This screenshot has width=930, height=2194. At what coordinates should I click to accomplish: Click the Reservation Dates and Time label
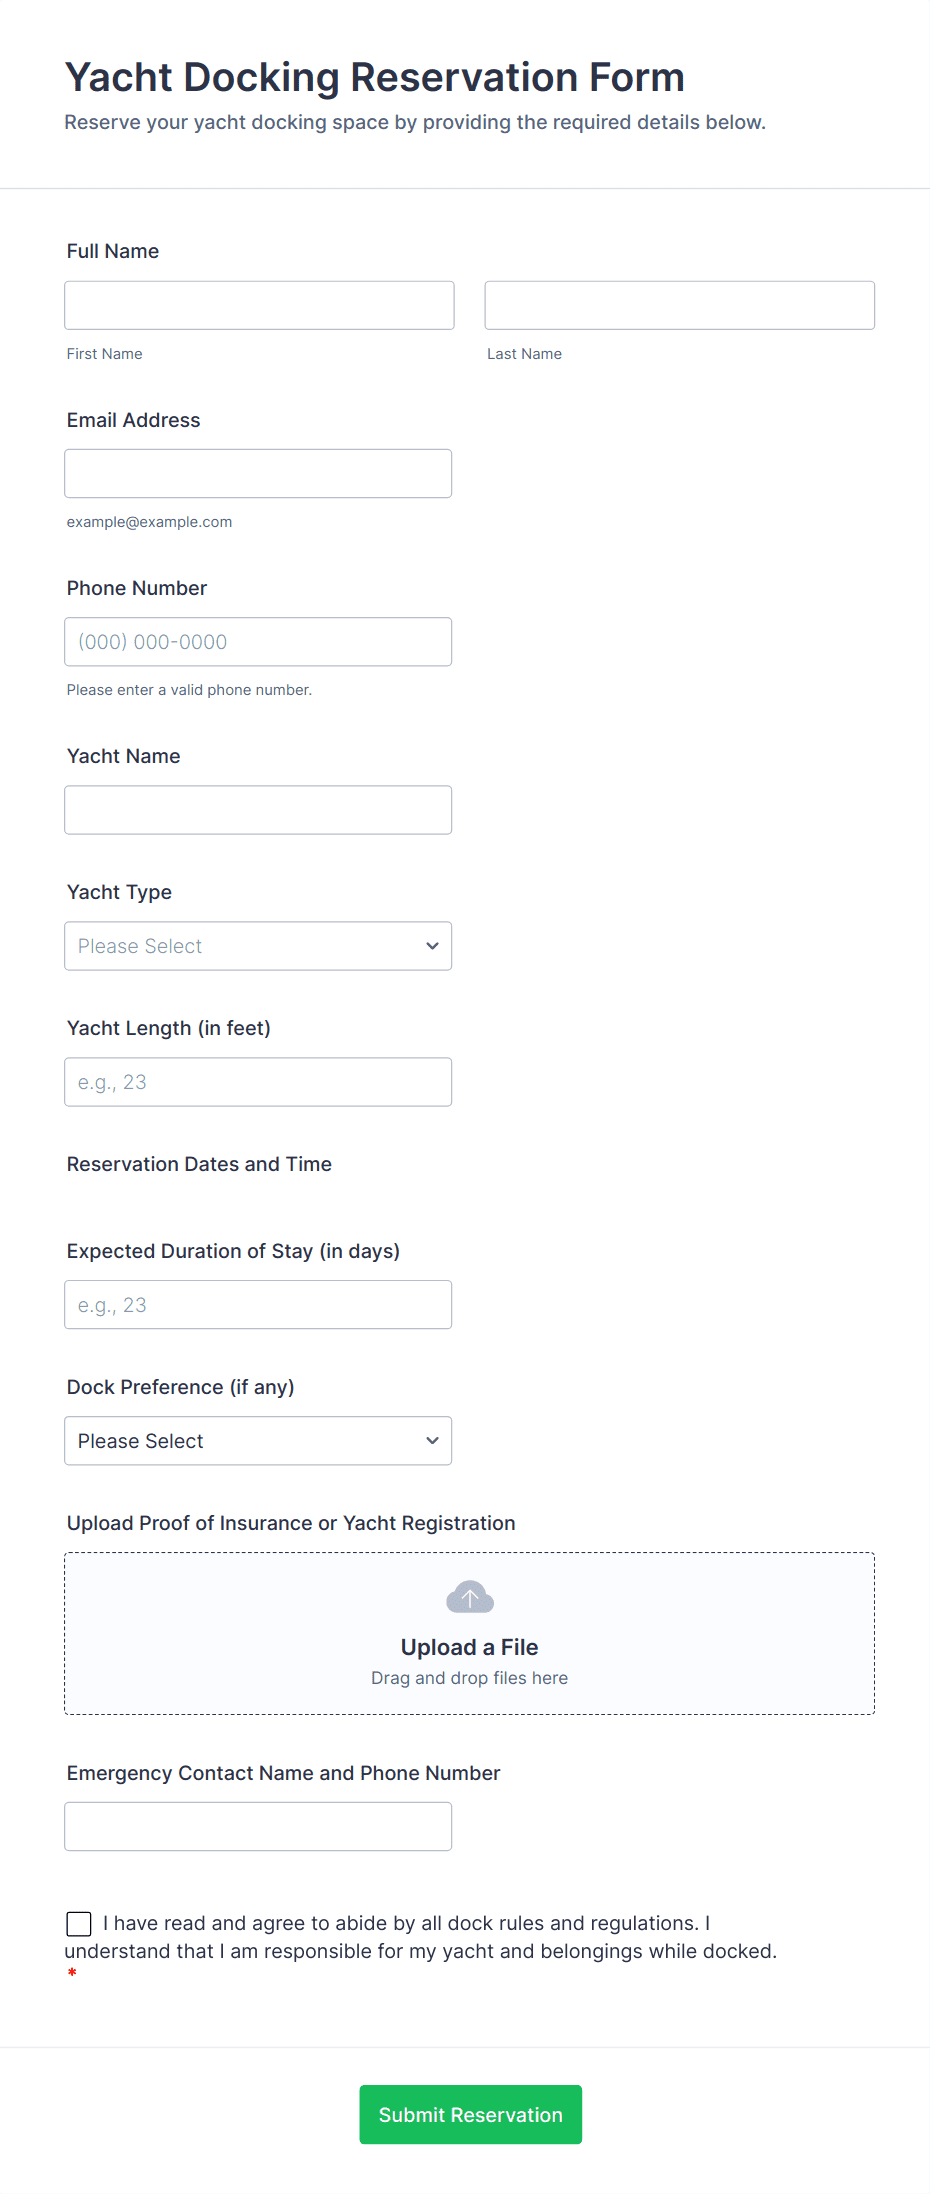click(199, 1164)
